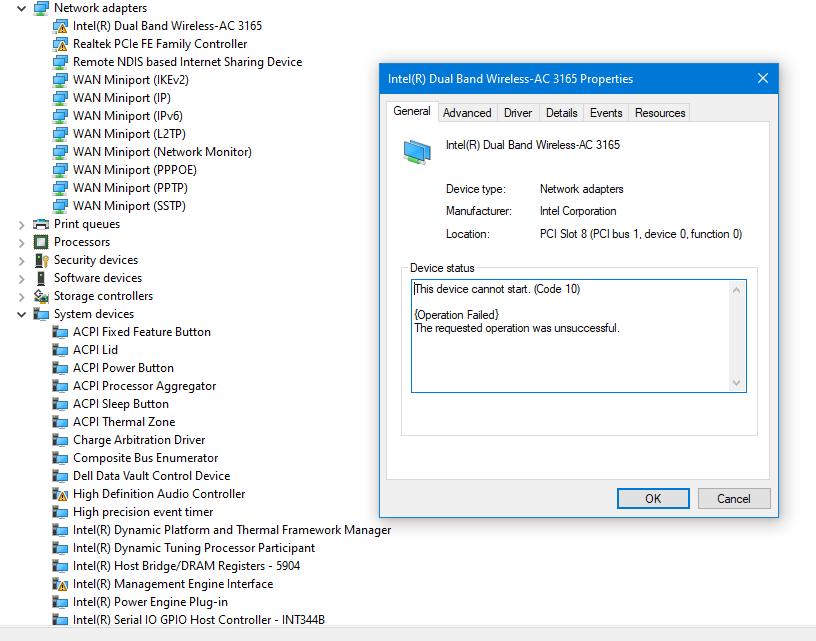Select Intel Dynamic Platform and Thermal Framework Manager
816x641 pixels.
point(232,530)
